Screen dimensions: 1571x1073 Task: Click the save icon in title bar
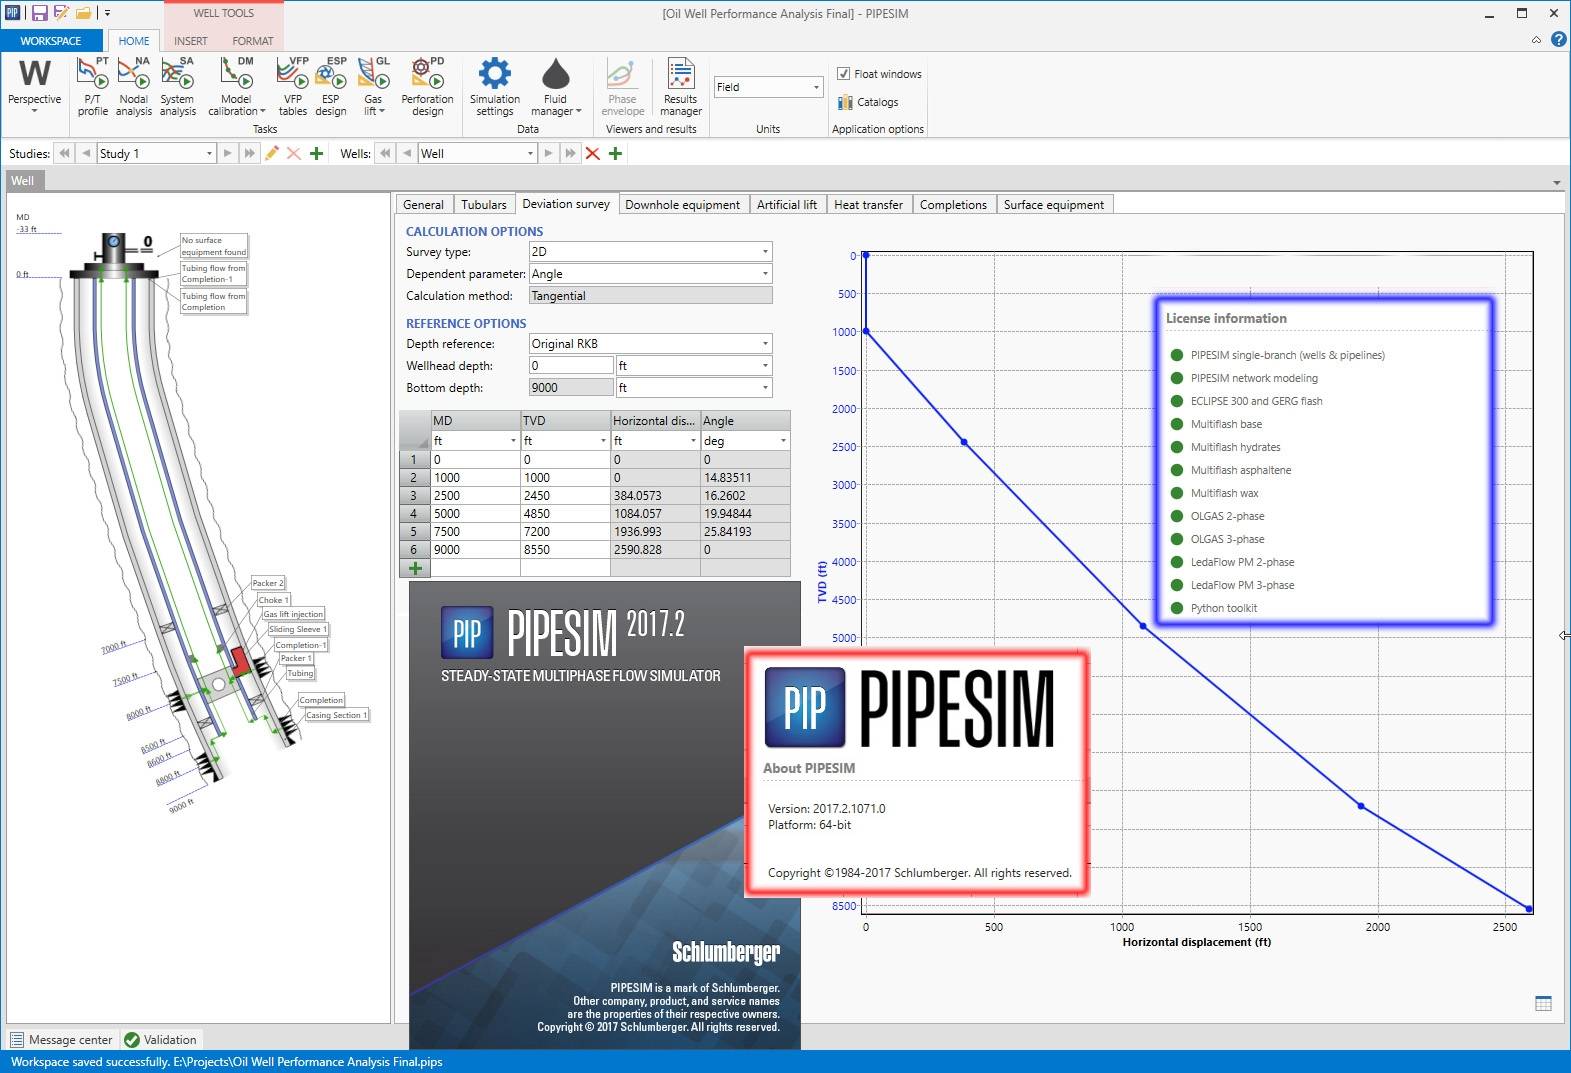(39, 13)
